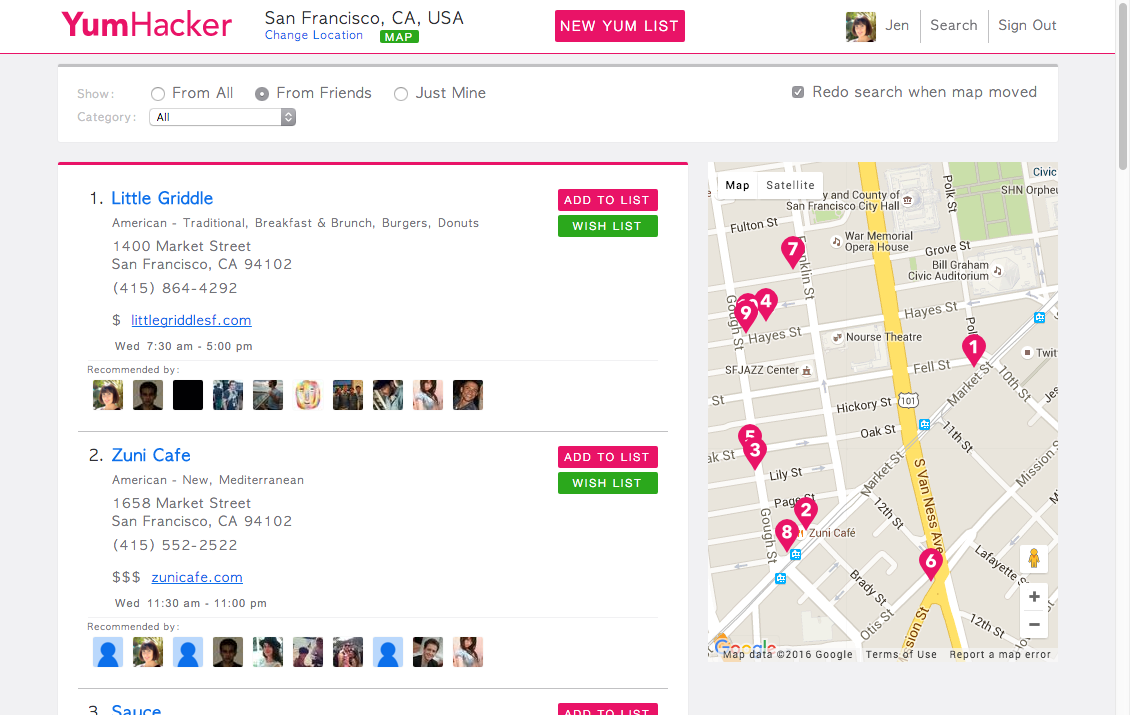The width and height of the screenshot is (1130, 715).
Task: Click map marker number 6
Action: tap(931, 564)
